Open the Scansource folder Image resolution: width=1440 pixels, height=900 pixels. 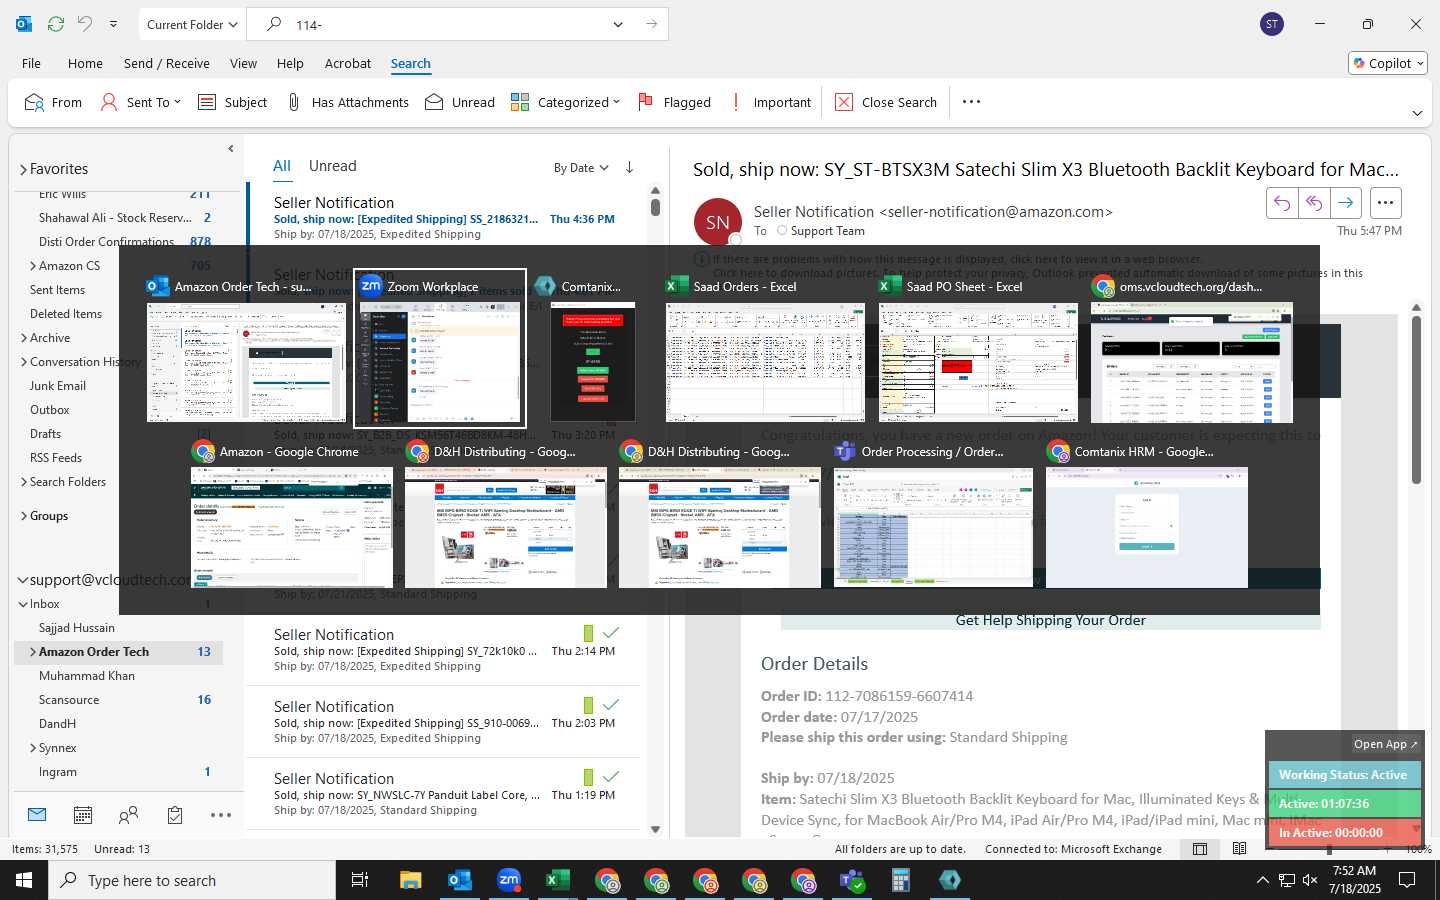pyautogui.click(x=69, y=700)
